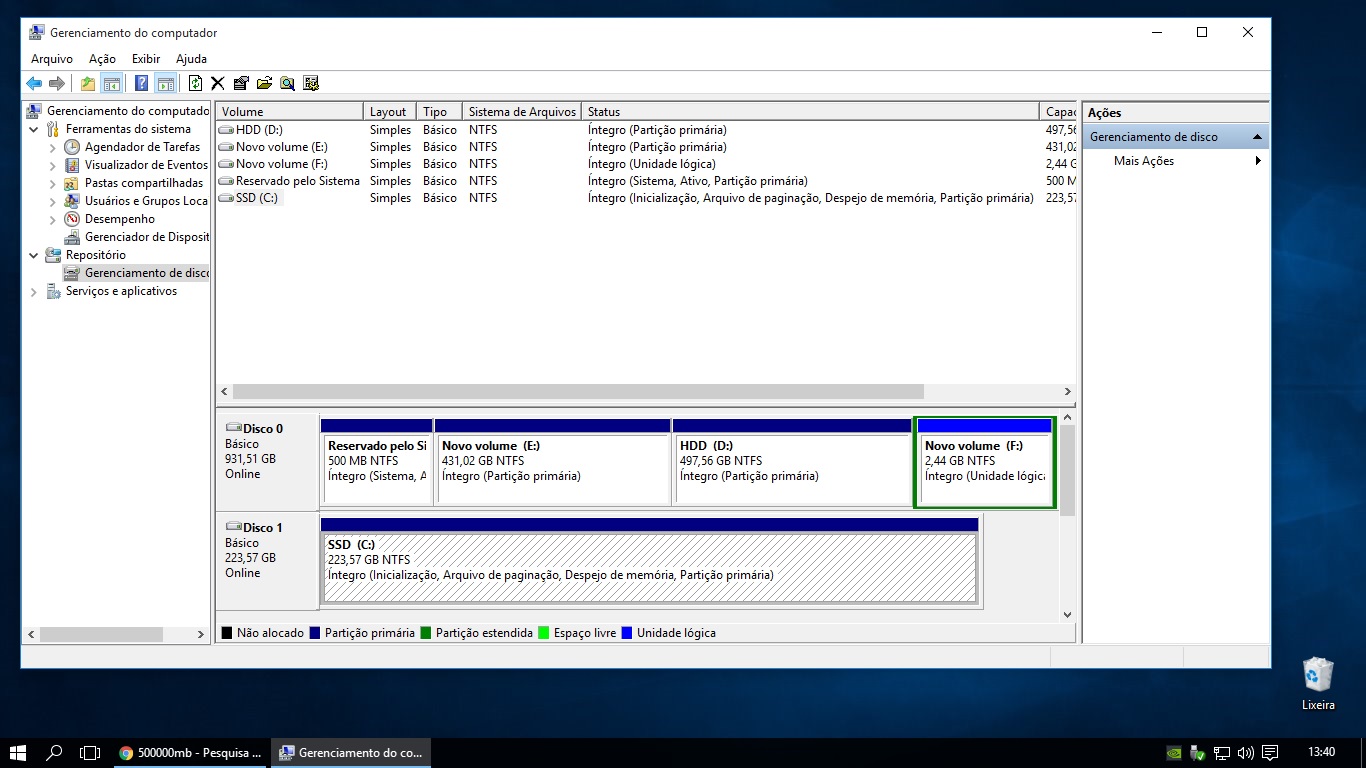This screenshot has height=768, width=1366.
Task: Select the Novo volume (E:) partition block
Action: click(x=552, y=461)
